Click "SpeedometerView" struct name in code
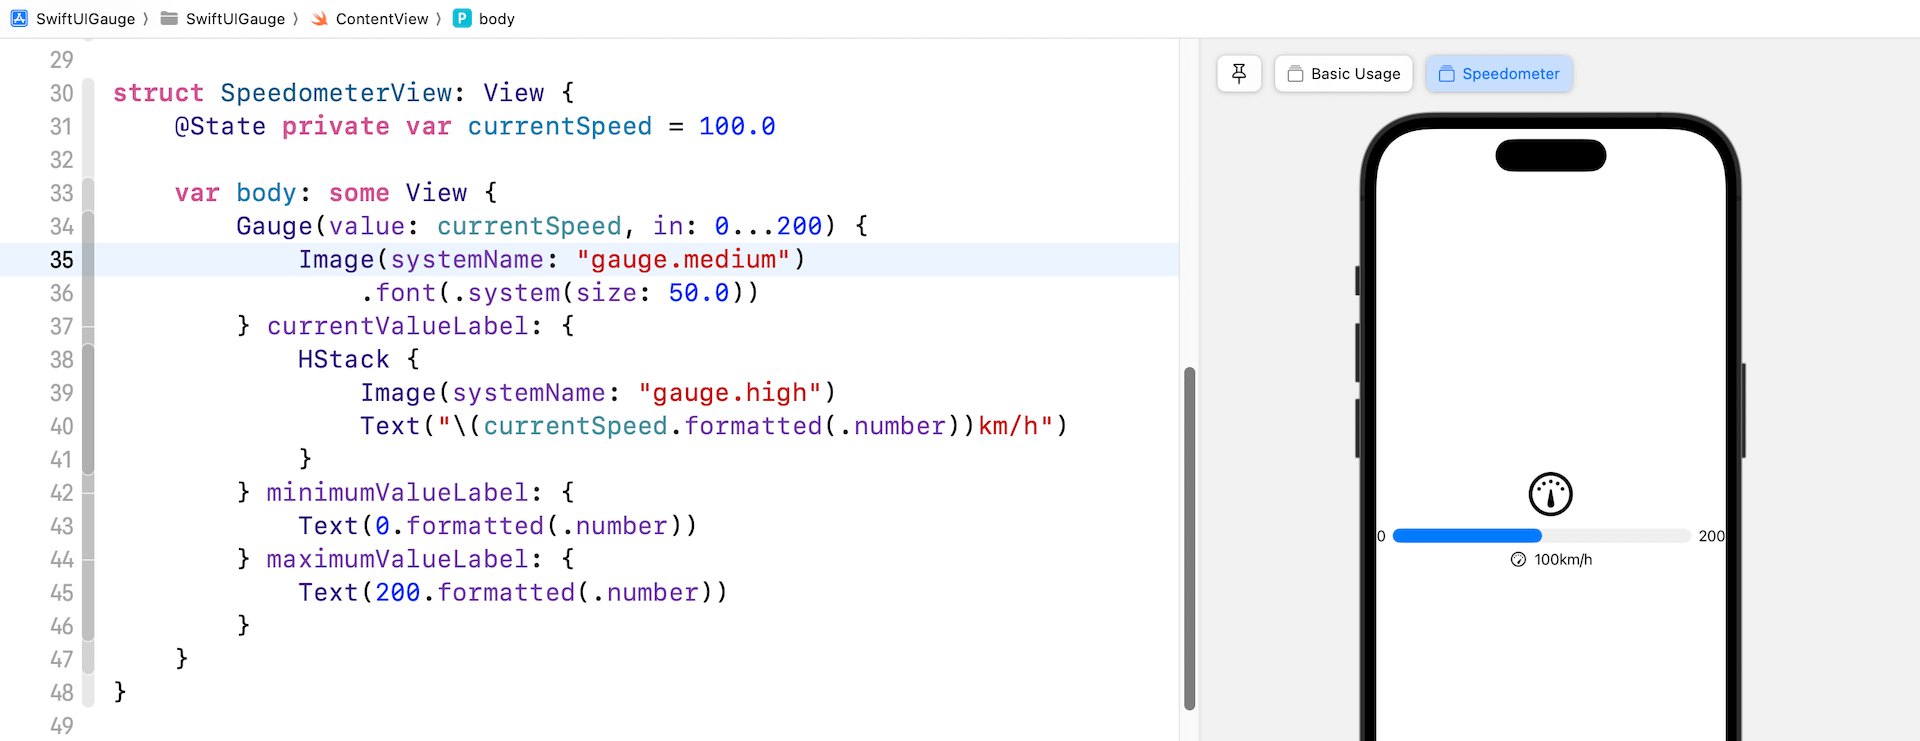The height and width of the screenshot is (741, 1920). click(336, 93)
